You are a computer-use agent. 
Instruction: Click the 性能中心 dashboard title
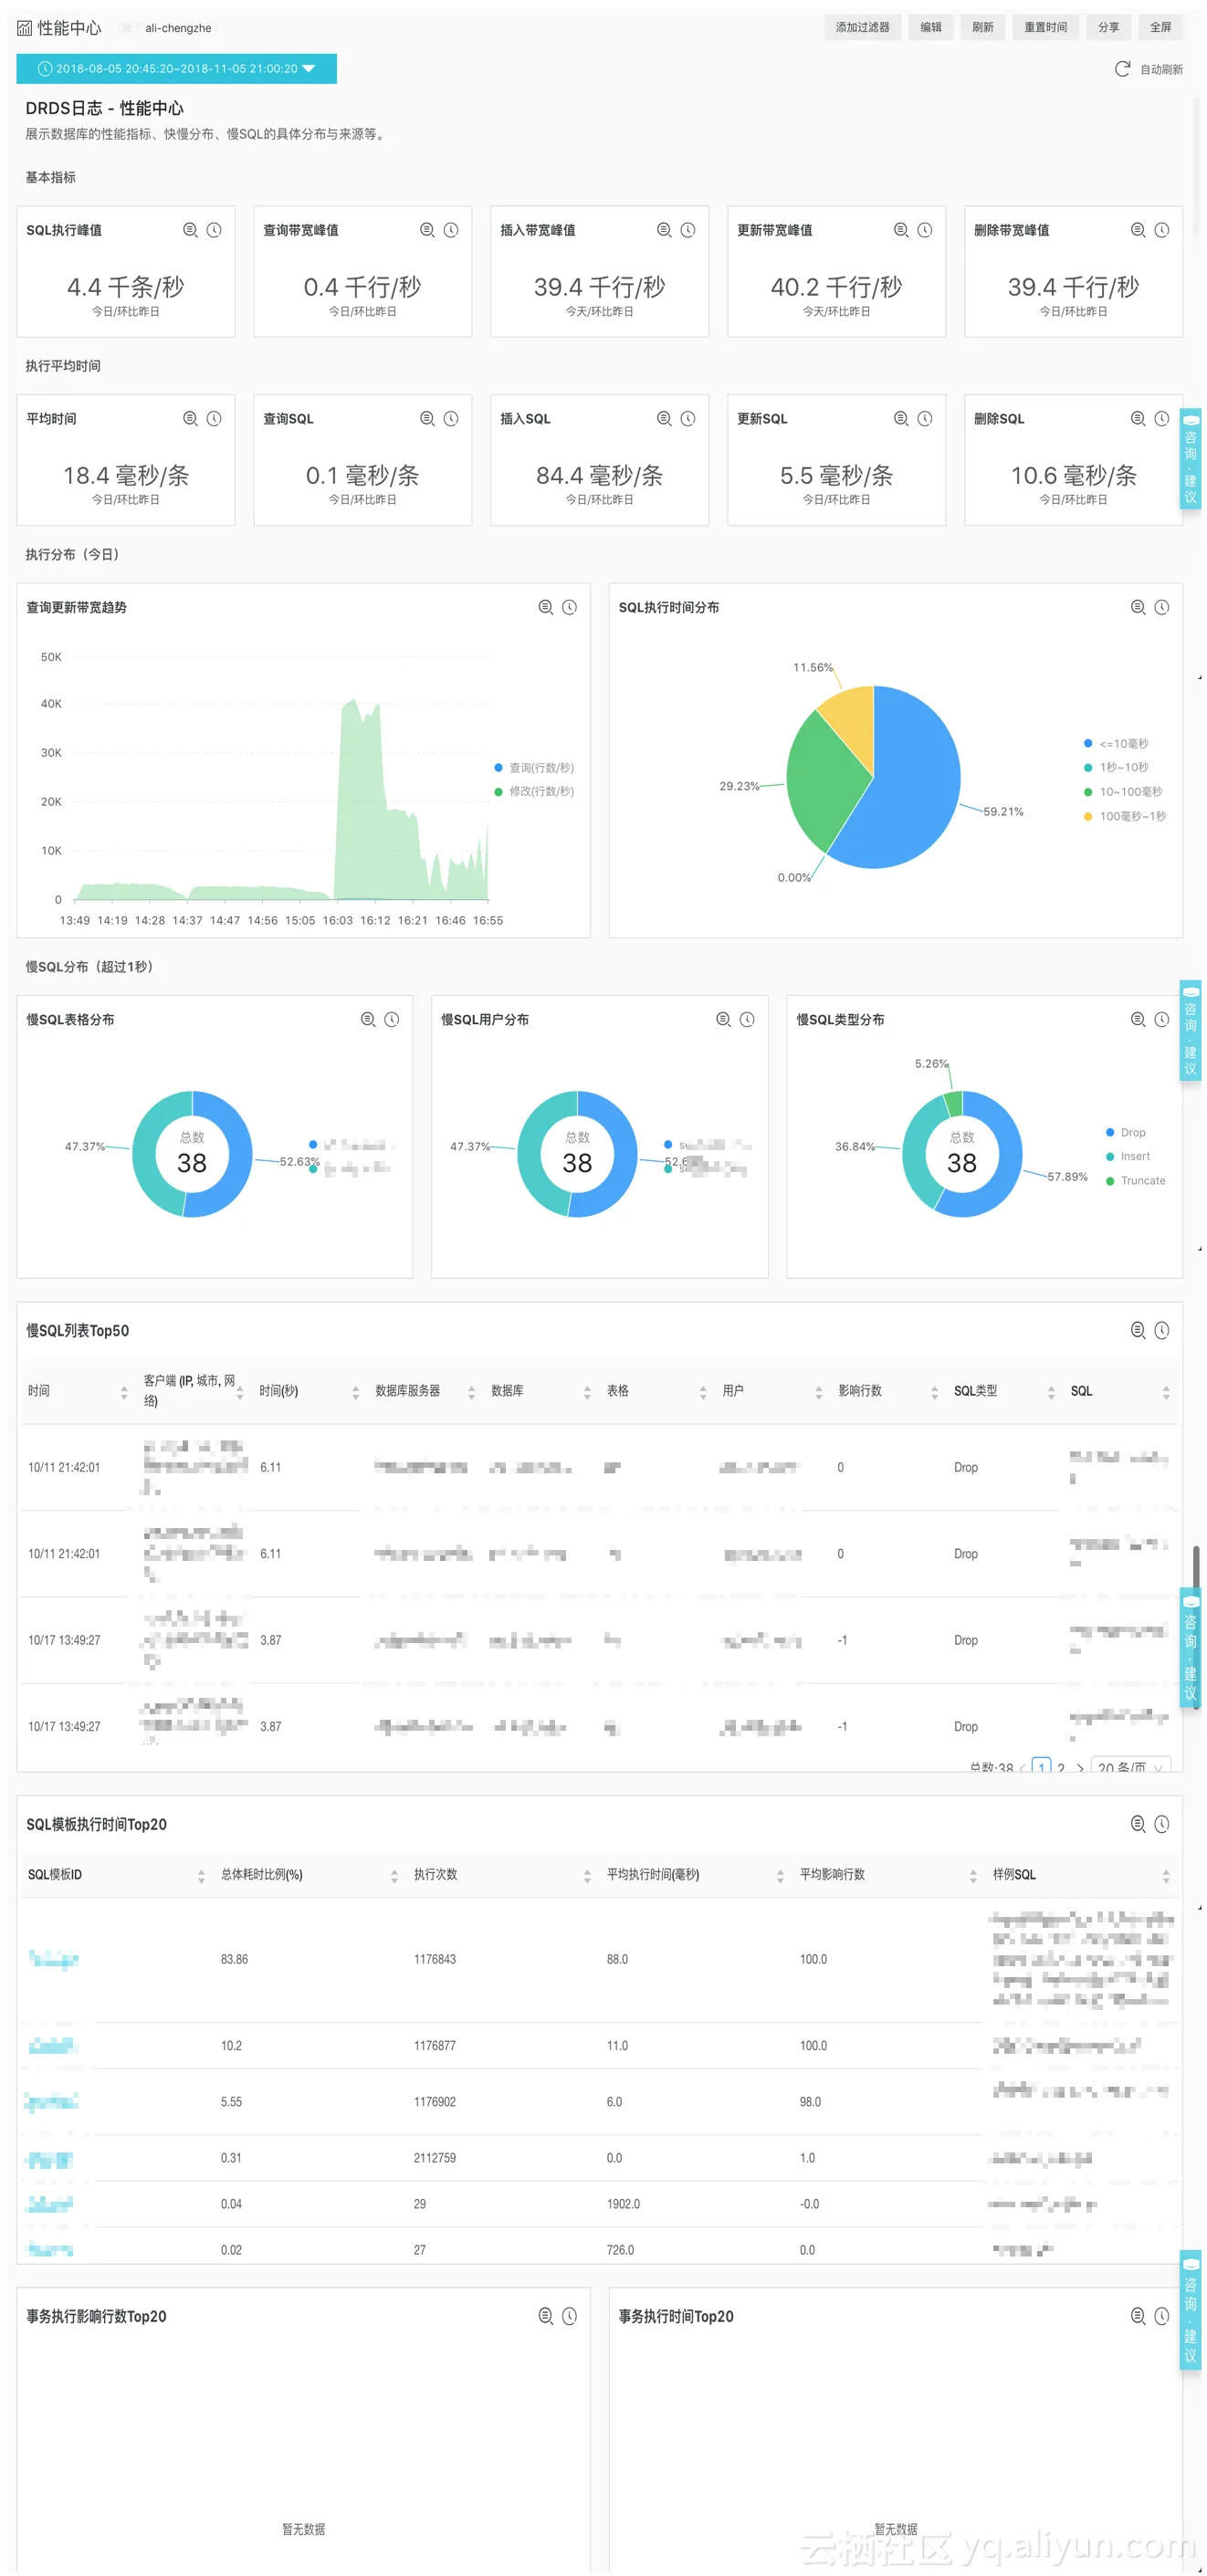[69, 28]
